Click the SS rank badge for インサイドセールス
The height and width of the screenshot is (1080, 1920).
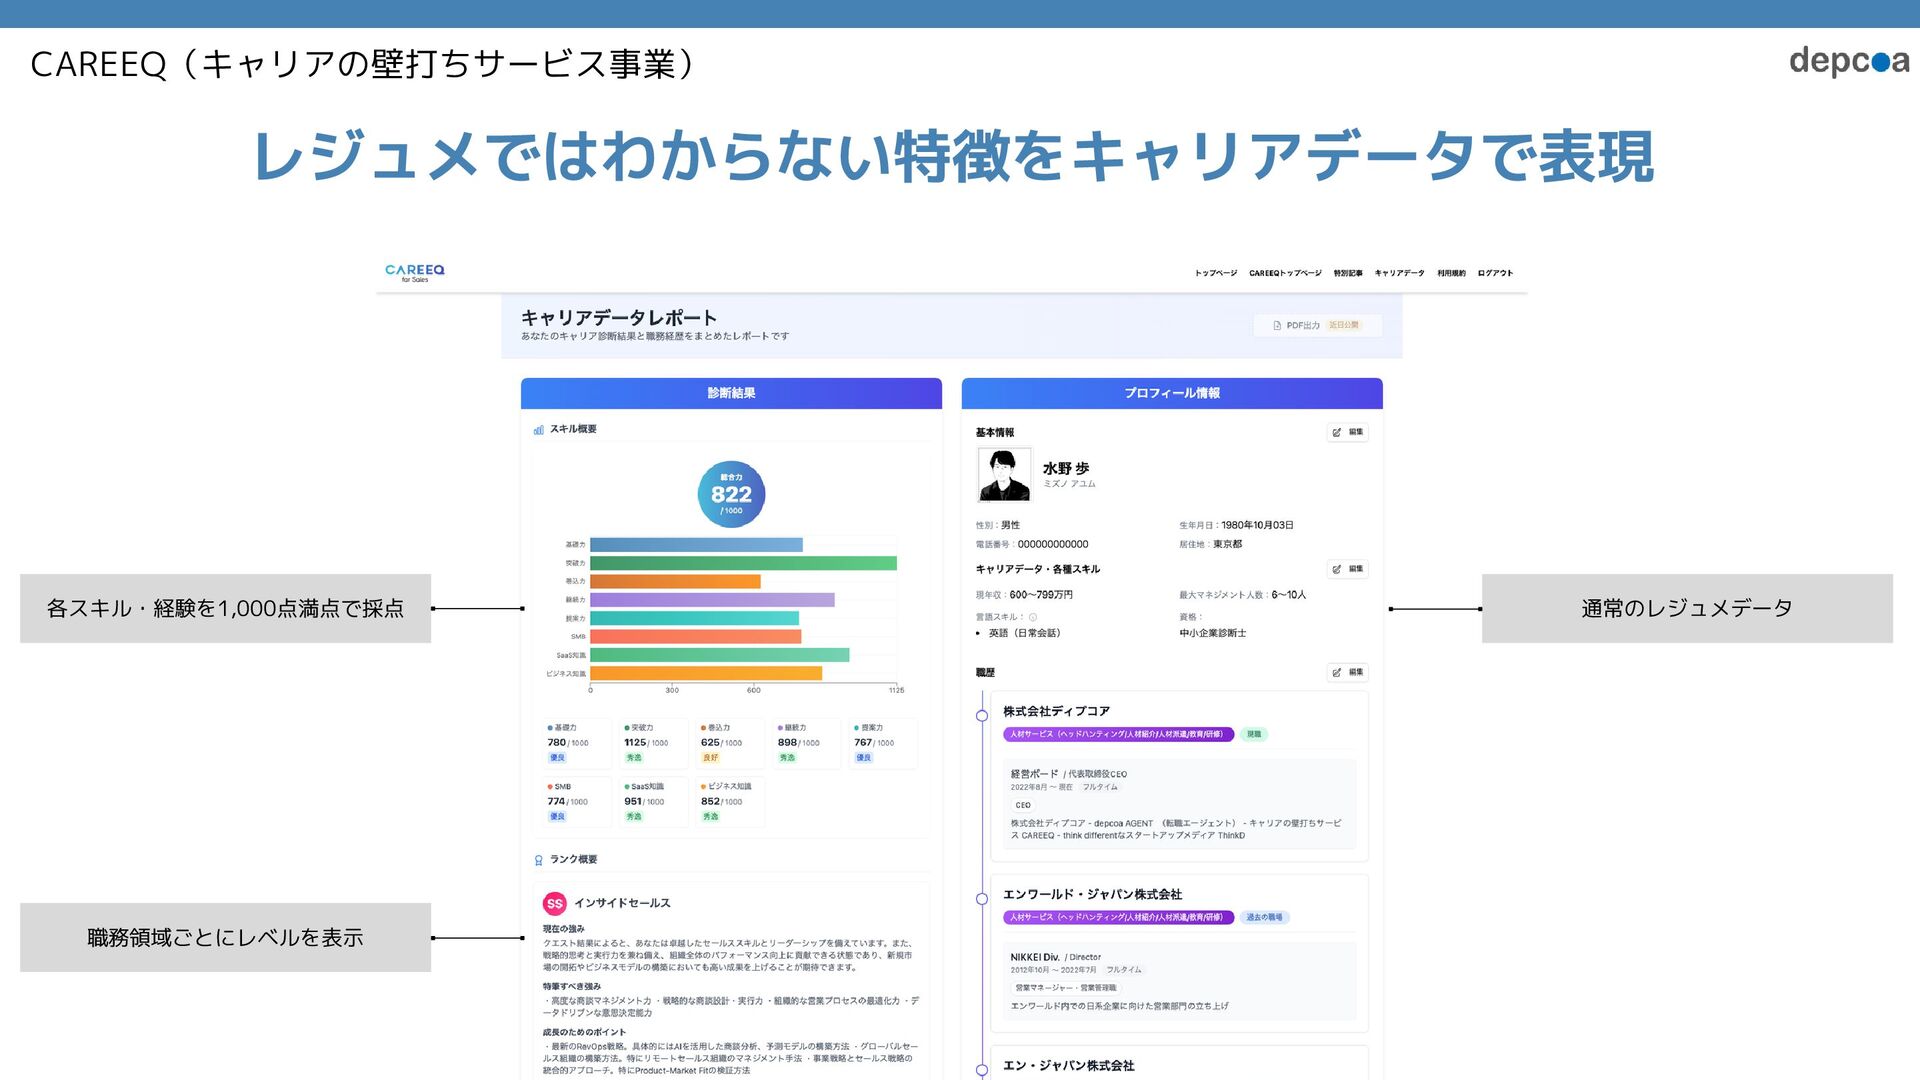click(555, 903)
